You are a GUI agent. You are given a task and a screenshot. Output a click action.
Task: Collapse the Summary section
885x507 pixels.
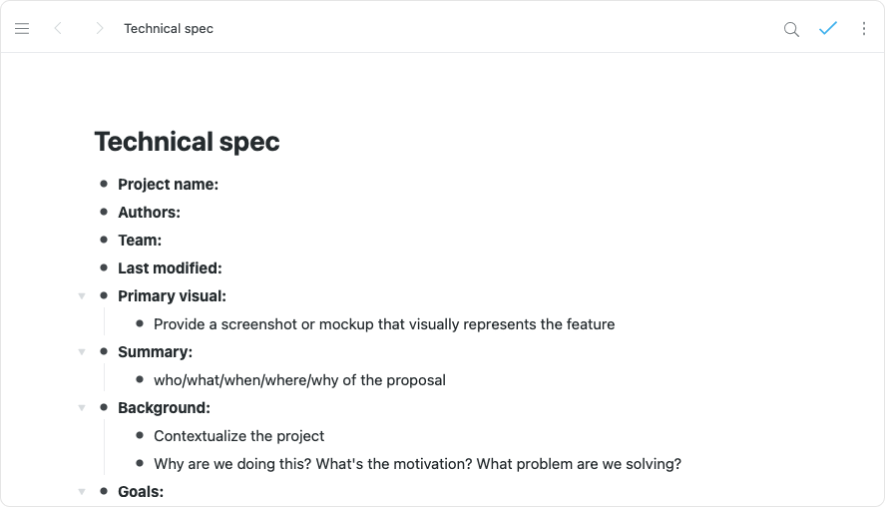pyautogui.click(x=82, y=352)
